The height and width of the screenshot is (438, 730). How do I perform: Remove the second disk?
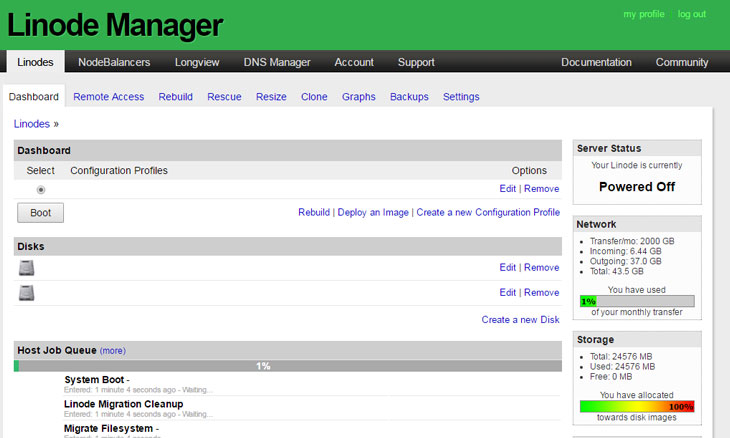point(541,292)
